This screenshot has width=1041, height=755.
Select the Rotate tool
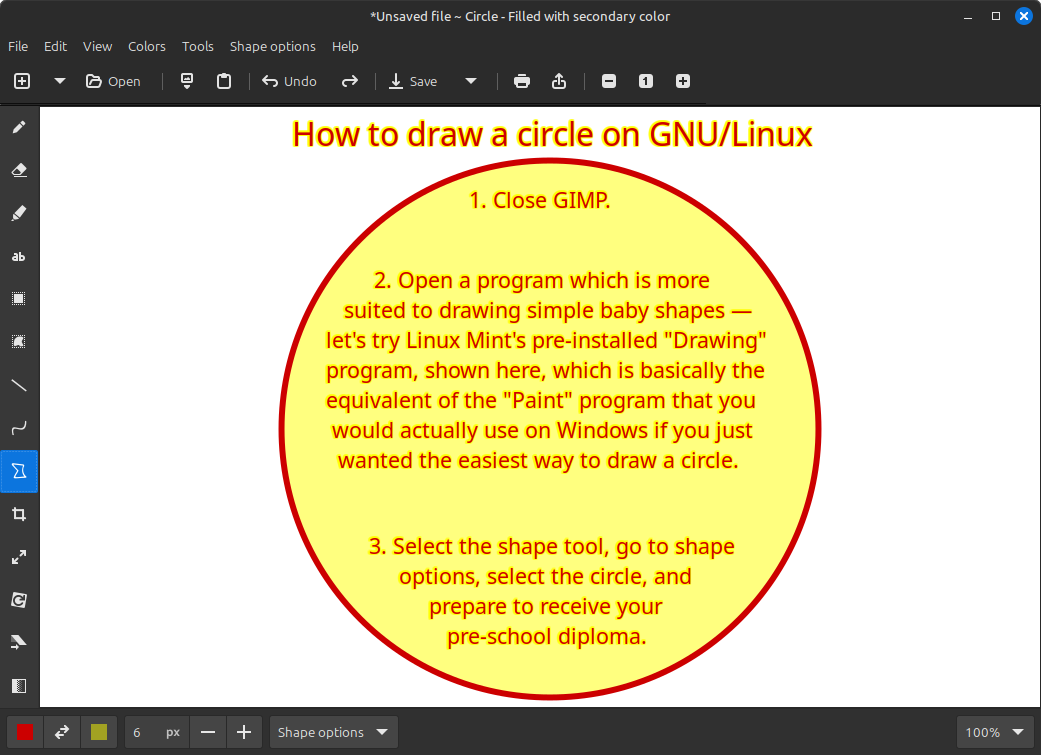point(19,600)
